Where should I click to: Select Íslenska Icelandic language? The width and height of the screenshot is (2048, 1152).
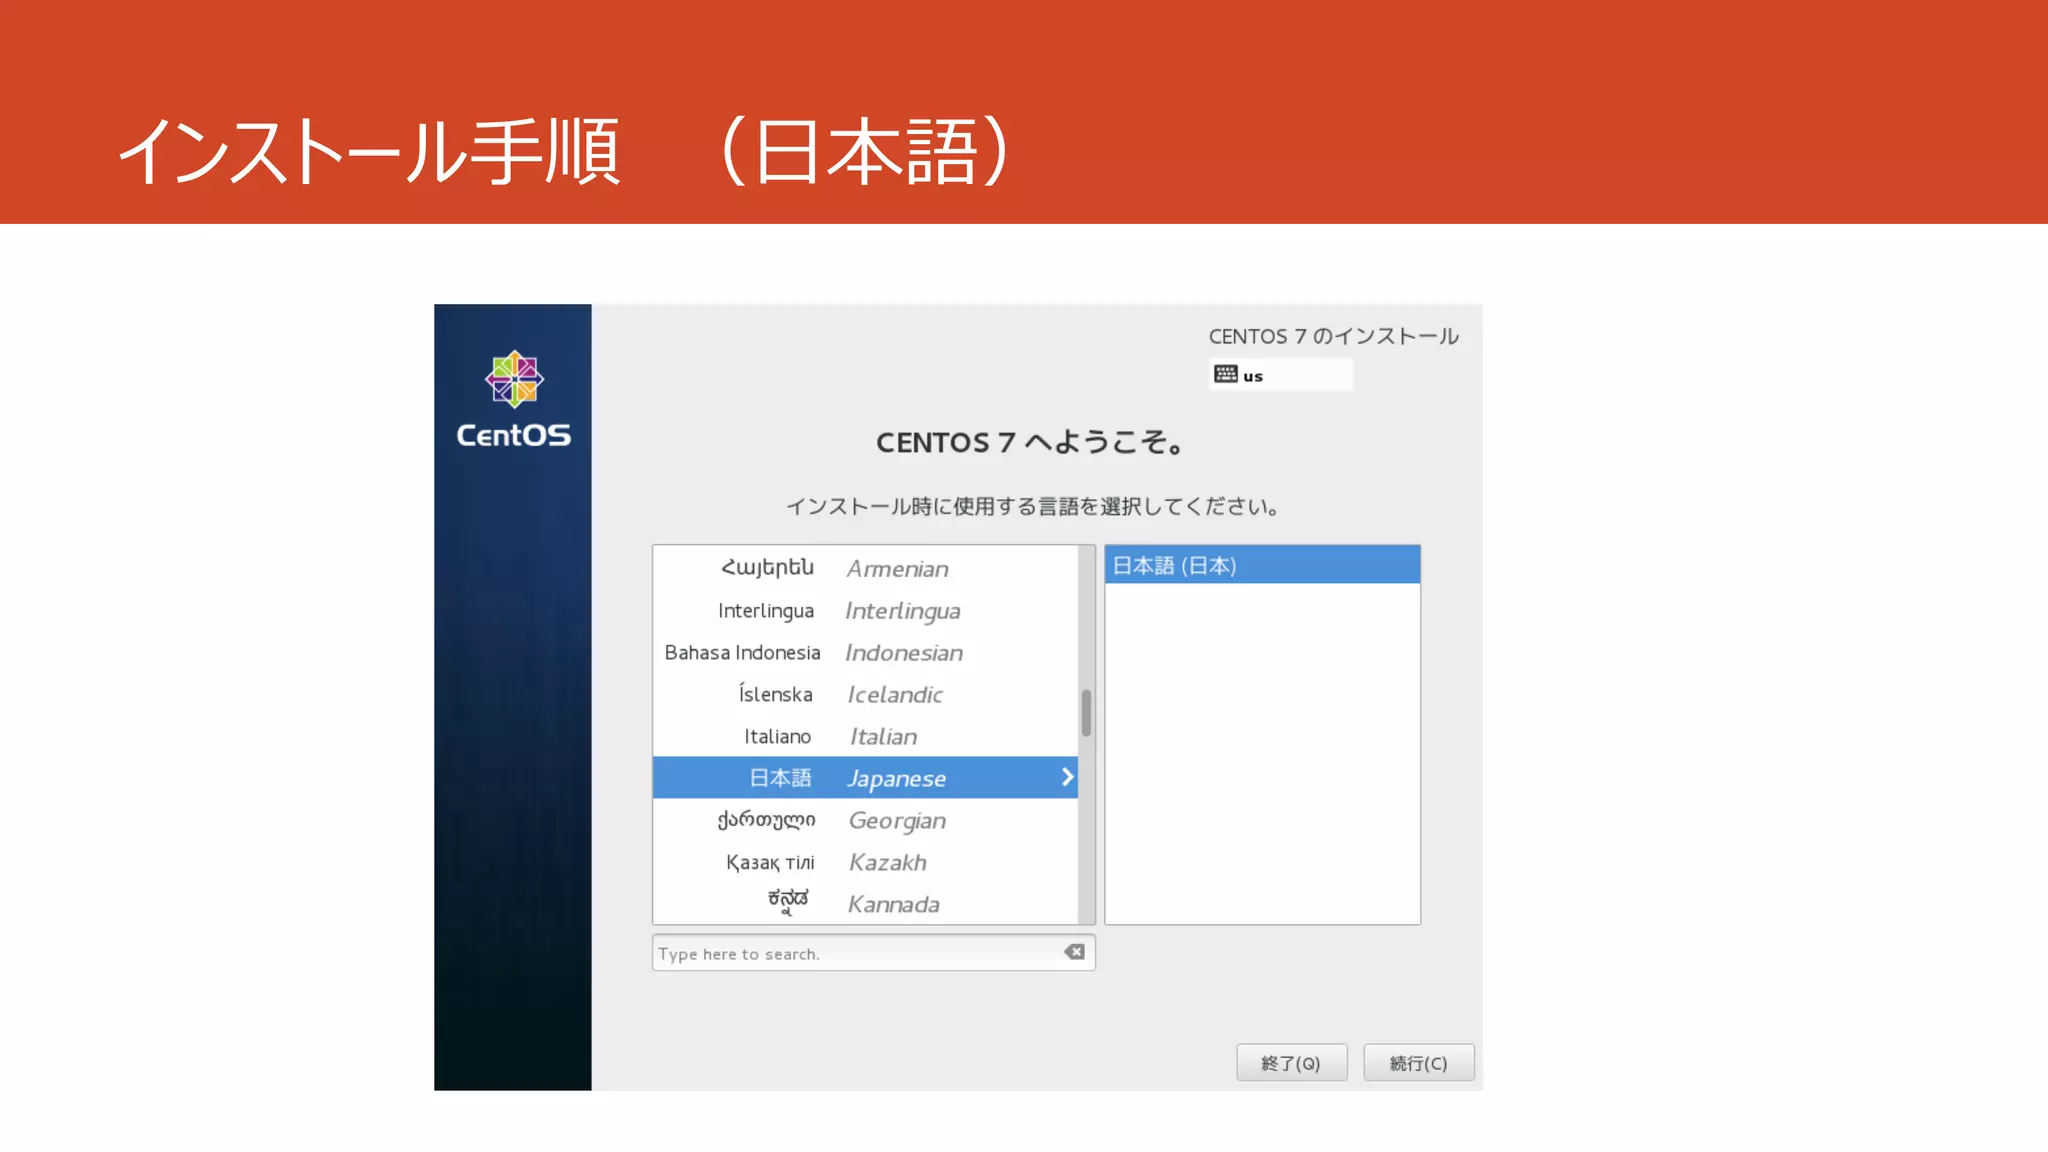click(x=865, y=694)
